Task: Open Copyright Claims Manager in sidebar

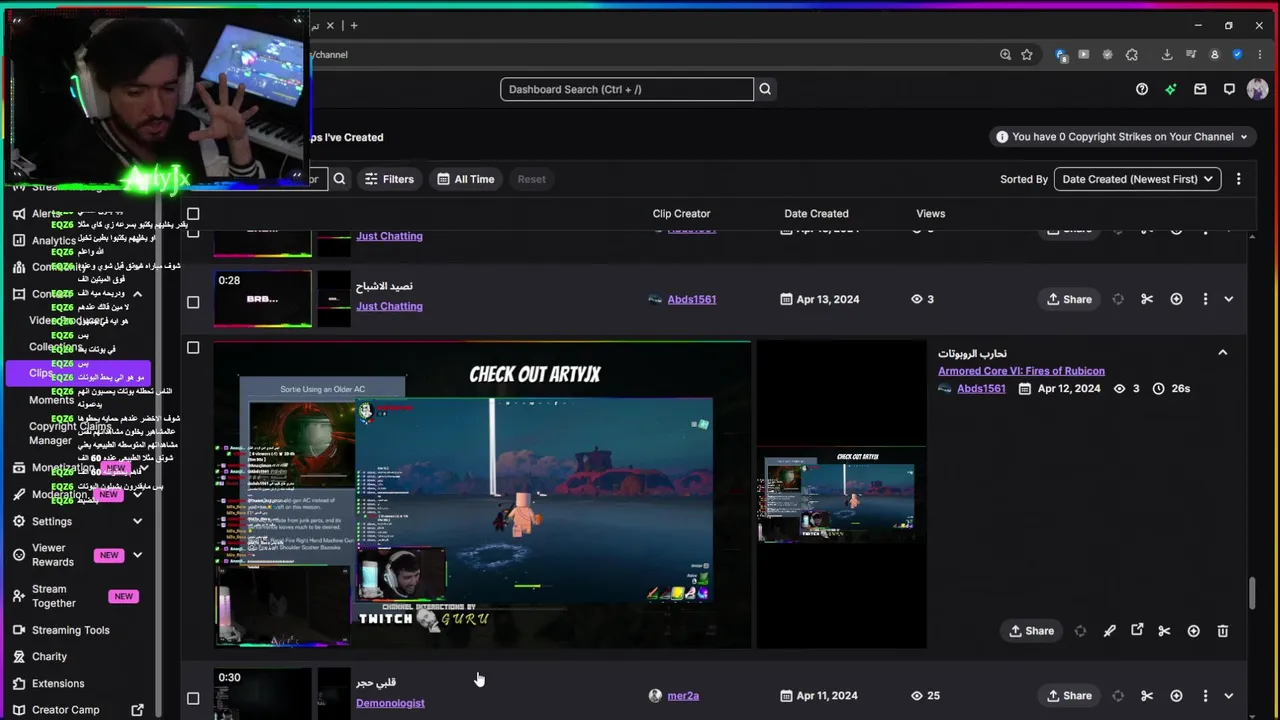Action: click(x=70, y=433)
